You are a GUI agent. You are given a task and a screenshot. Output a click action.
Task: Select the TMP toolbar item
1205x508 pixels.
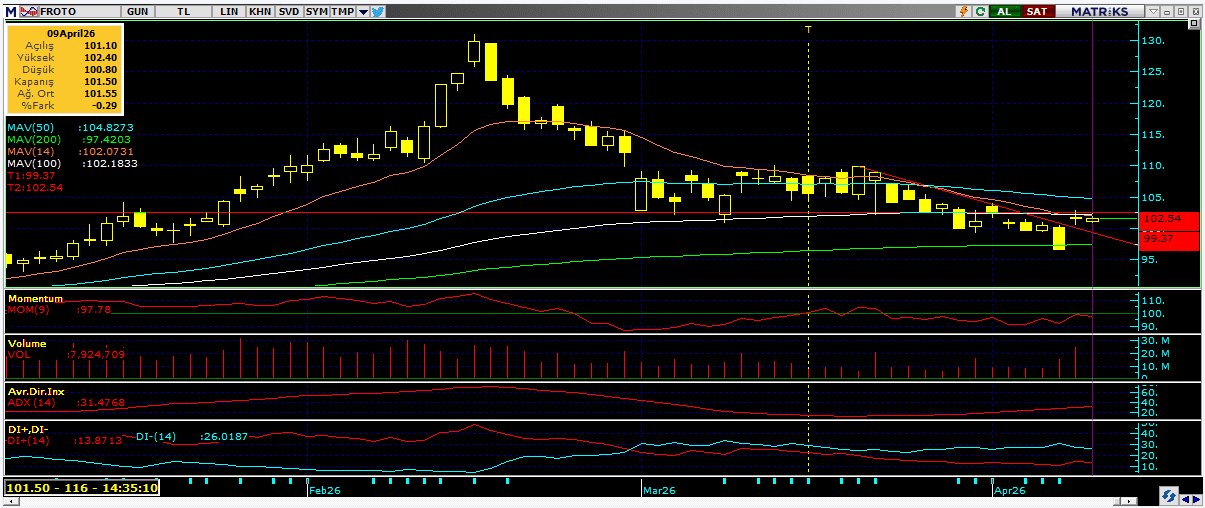pos(343,11)
